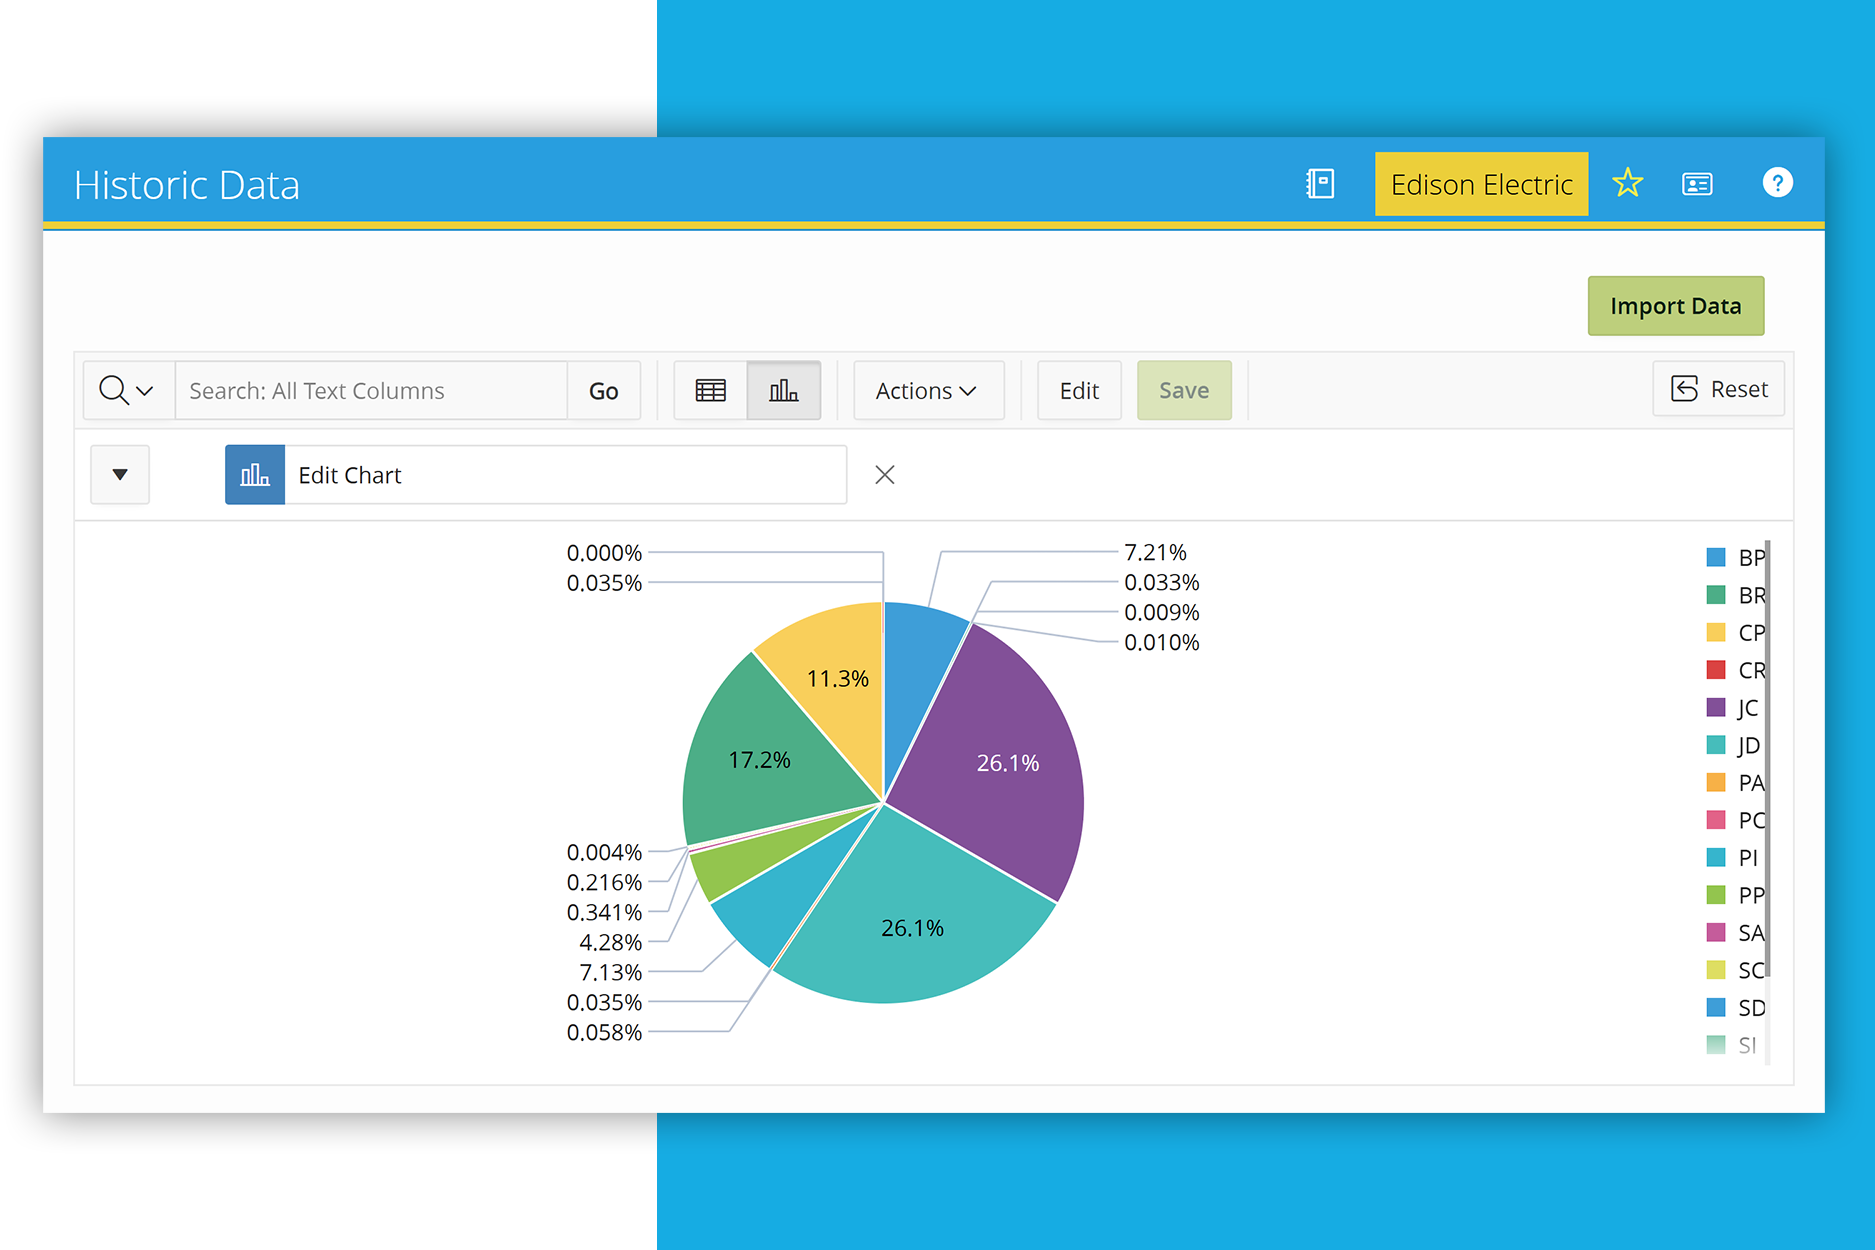Click the Edit Chart label

point(350,475)
